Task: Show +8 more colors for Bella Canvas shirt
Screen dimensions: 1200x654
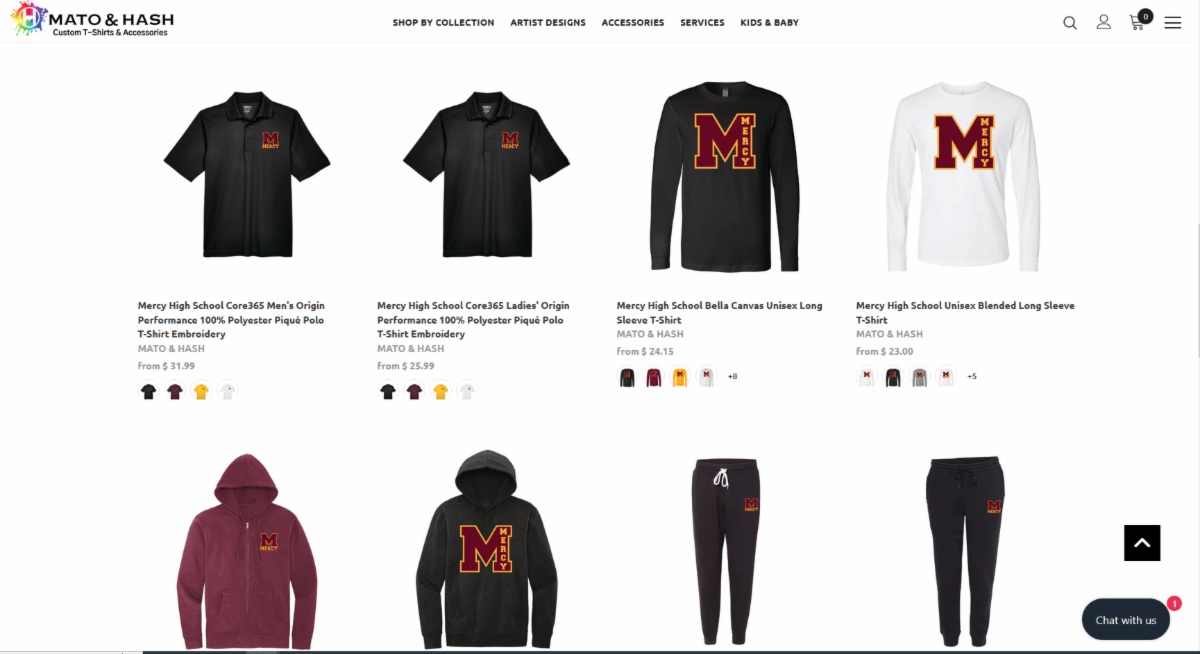Action: pos(733,377)
